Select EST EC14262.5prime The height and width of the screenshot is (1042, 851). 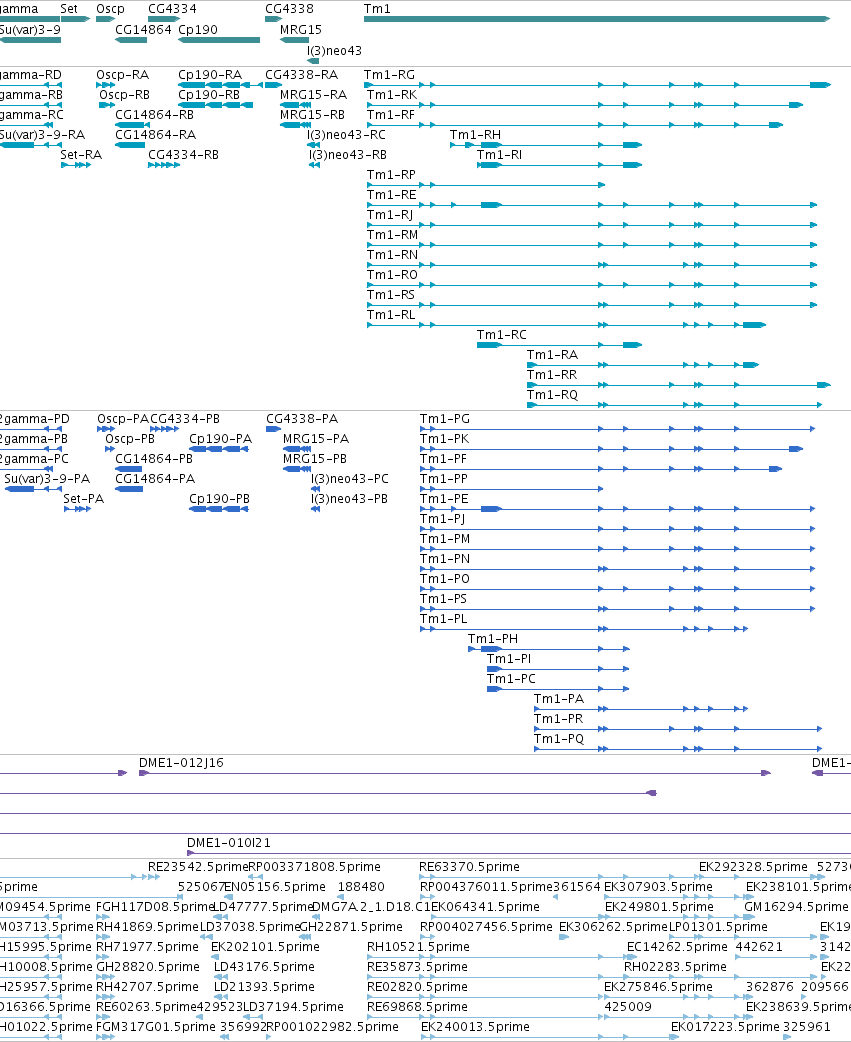tap(677, 946)
